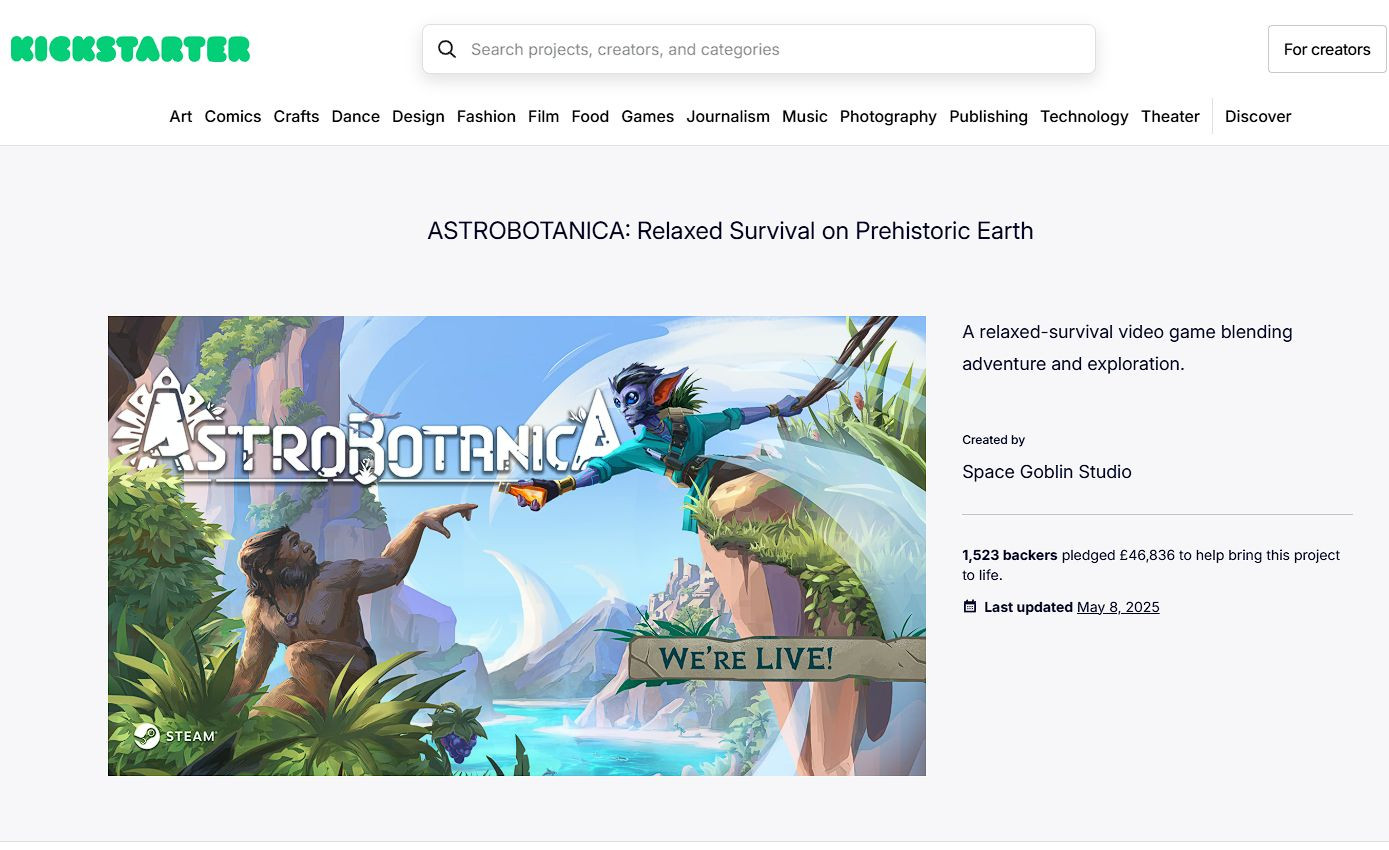Image resolution: width=1389 pixels, height=850 pixels.
Task: Browse the Games category
Action: point(648,116)
